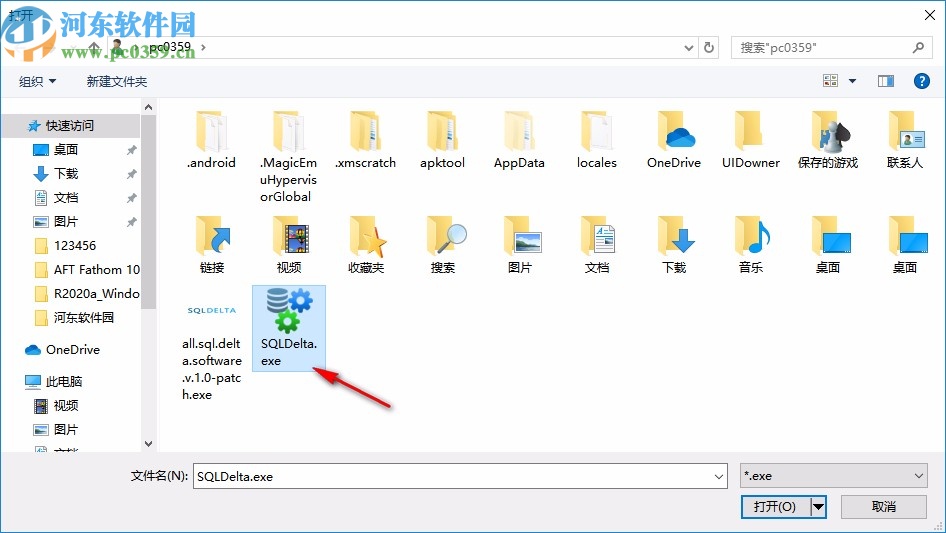
Task: Click the apktool folder icon
Action: (442, 131)
